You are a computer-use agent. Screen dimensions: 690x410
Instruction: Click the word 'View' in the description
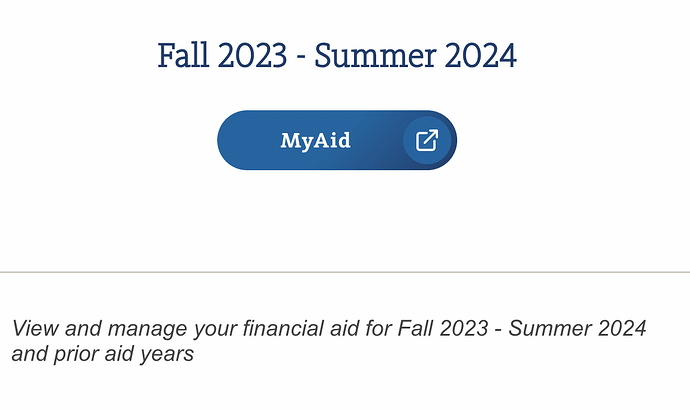point(34,328)
